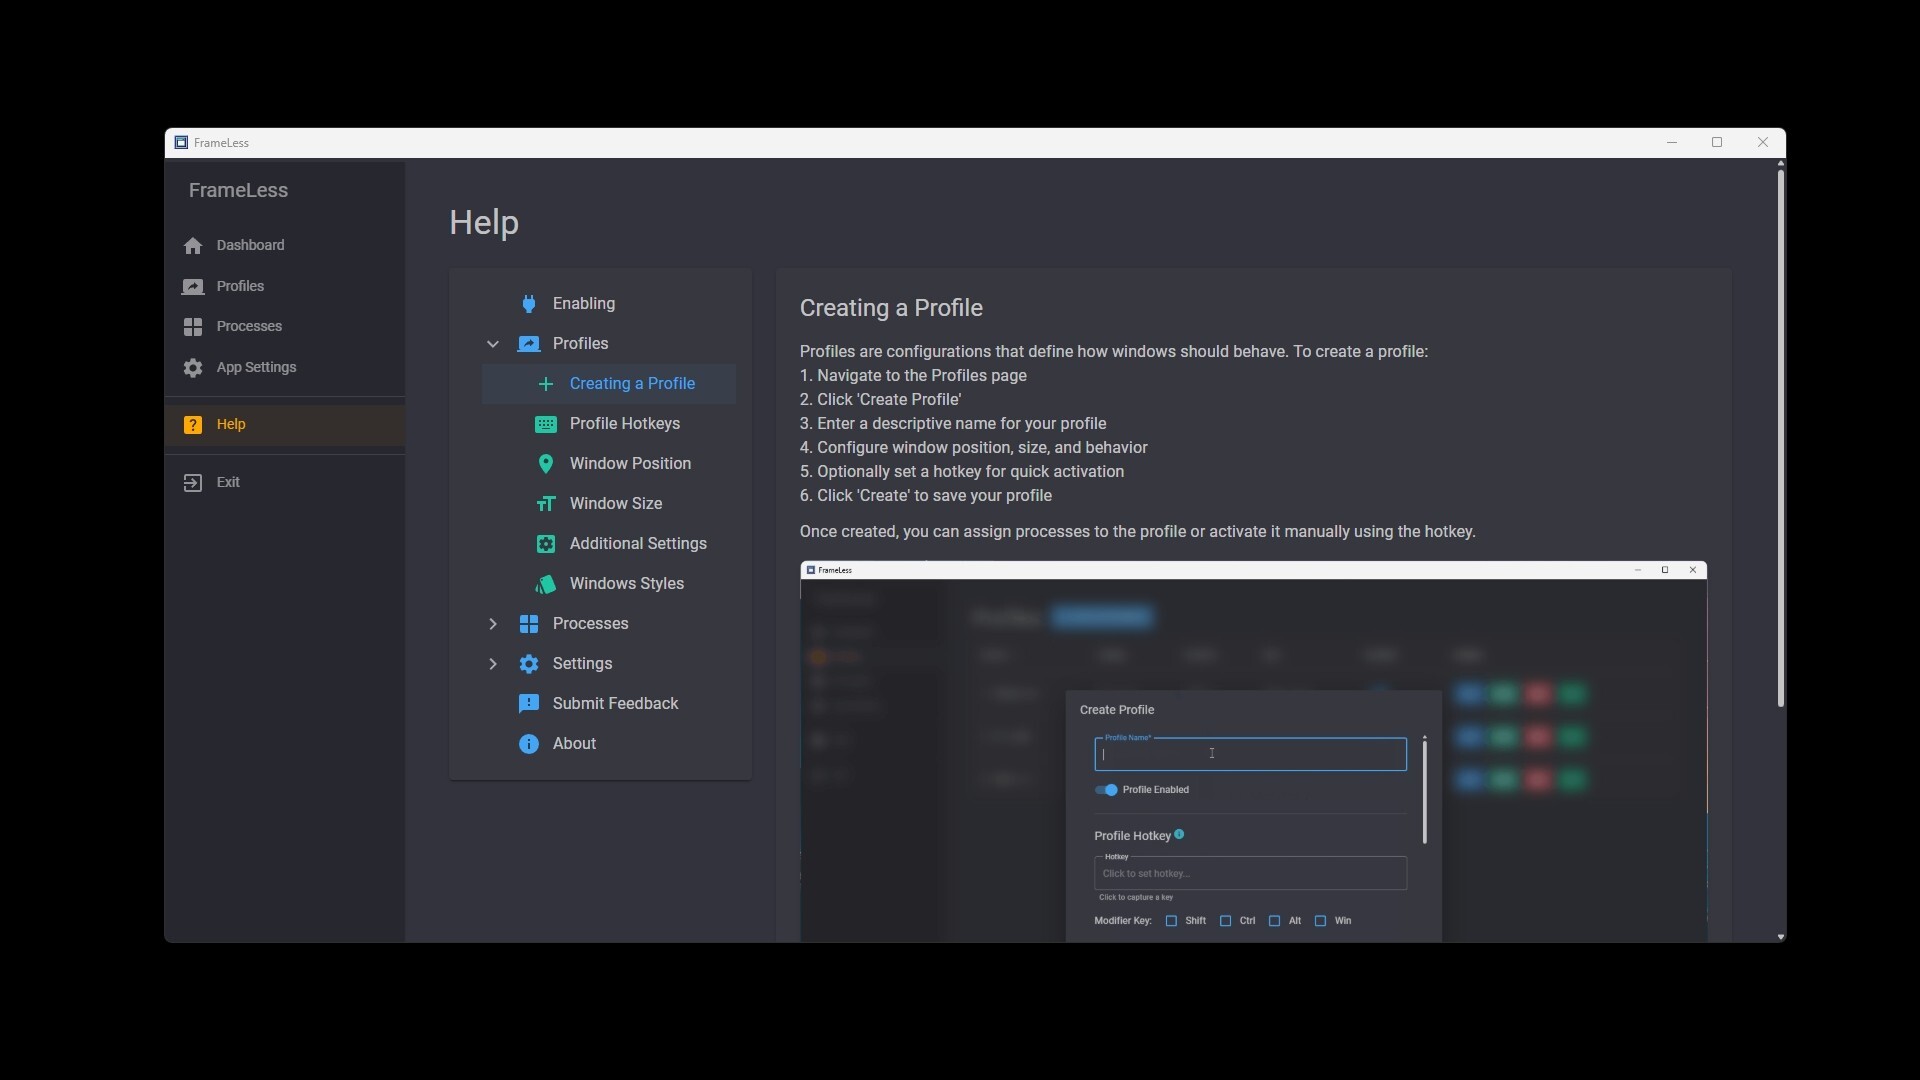Select the Window Size icon

tap(546, 504)
